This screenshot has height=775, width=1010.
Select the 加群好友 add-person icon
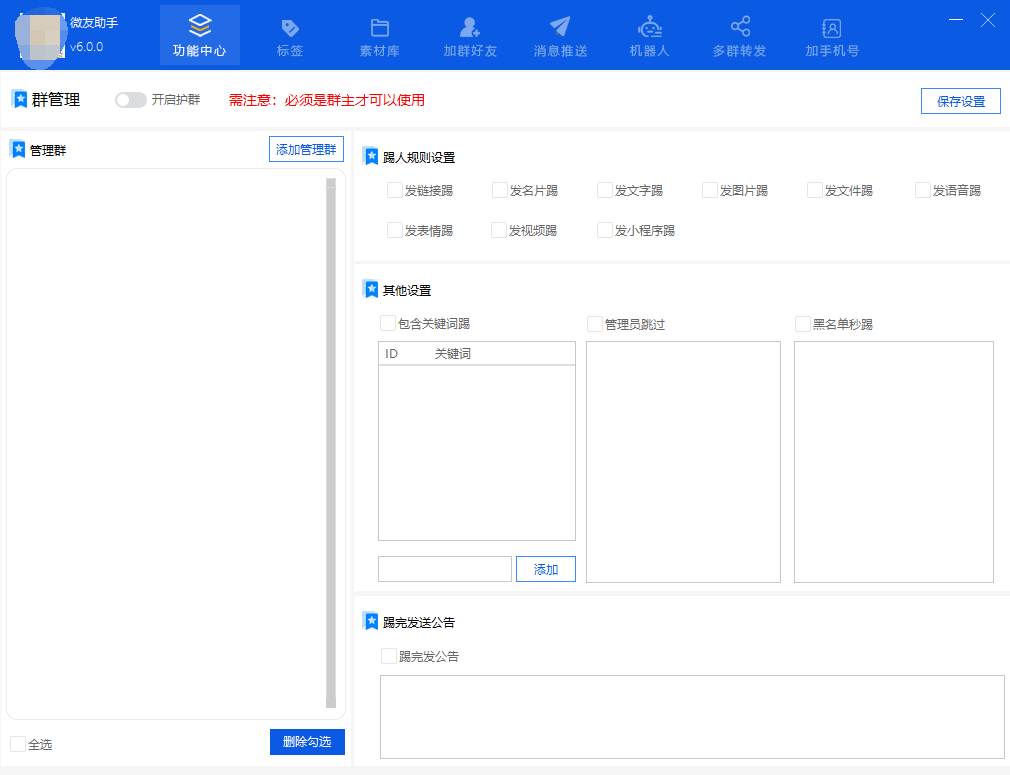(x=470, y=27)
